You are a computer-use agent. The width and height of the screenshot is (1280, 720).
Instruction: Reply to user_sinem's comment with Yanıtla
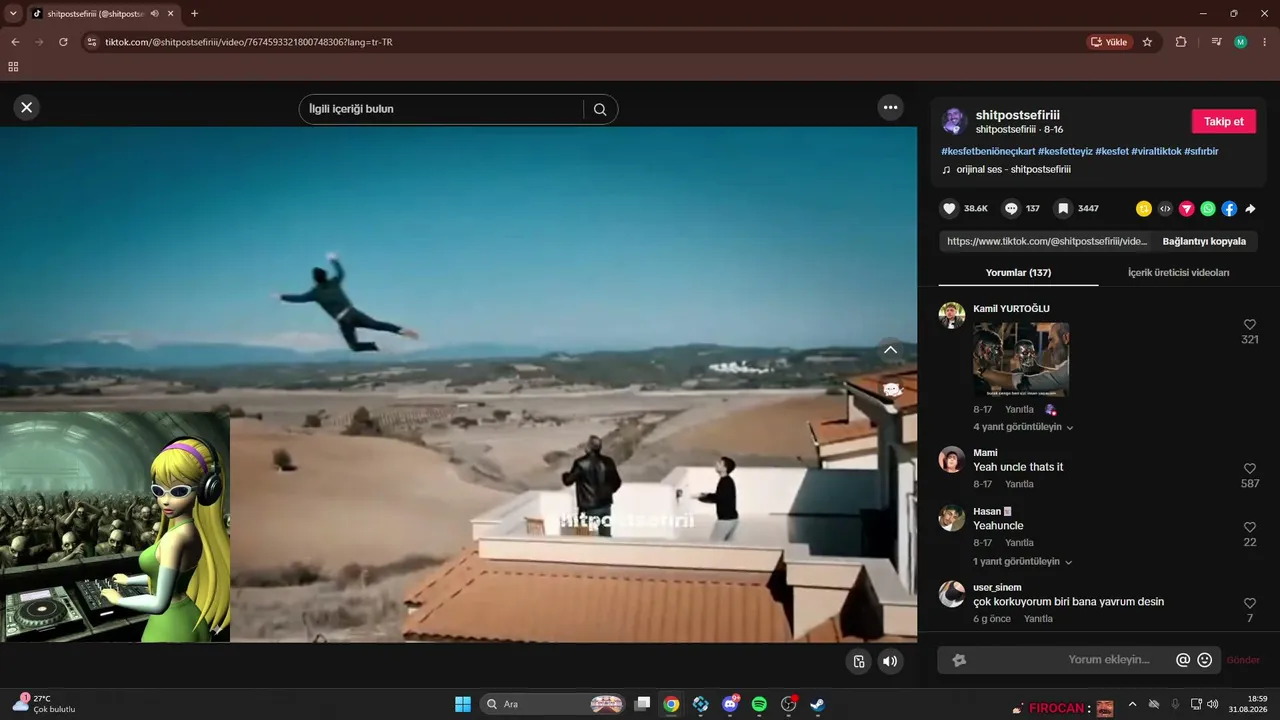[1038, 619]
